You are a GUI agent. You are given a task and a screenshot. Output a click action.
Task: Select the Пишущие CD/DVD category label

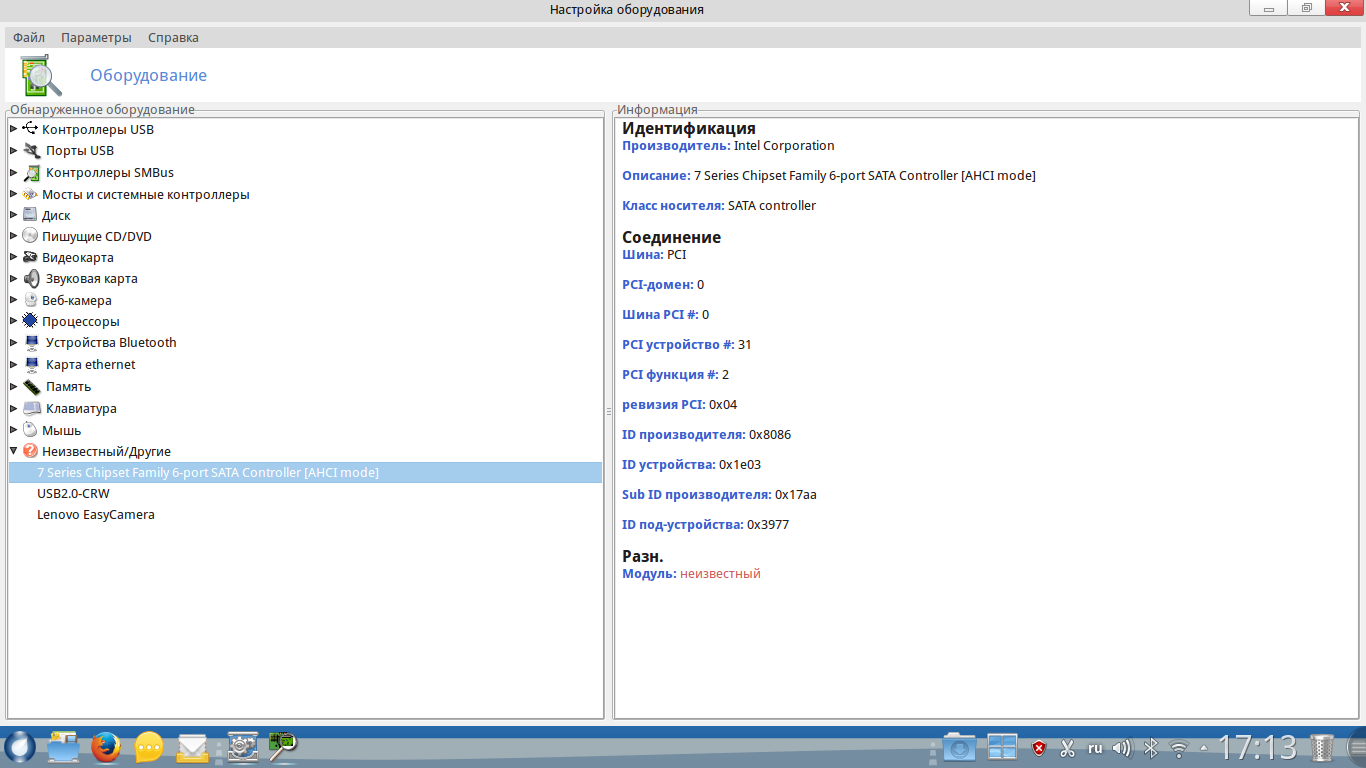tap(97, 236)
